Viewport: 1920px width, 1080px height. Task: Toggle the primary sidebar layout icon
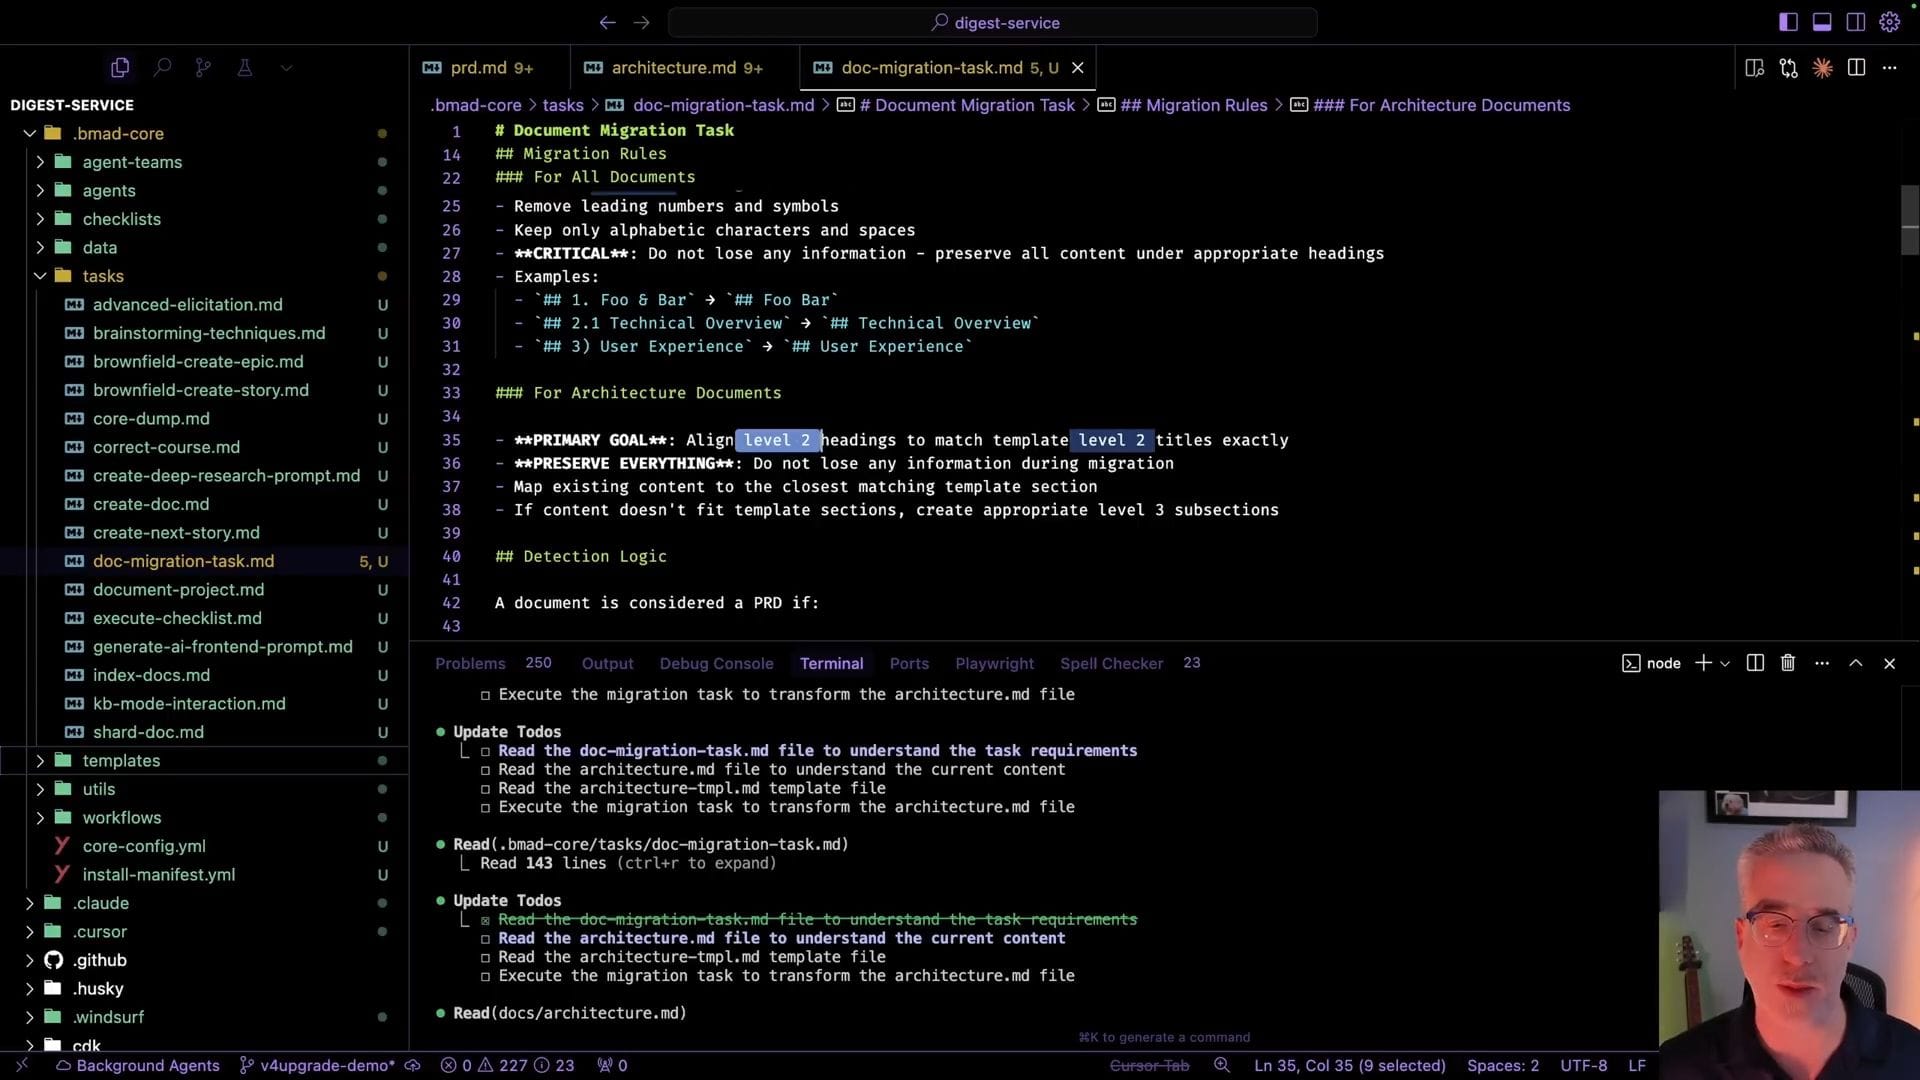(x=1788, y=22)
